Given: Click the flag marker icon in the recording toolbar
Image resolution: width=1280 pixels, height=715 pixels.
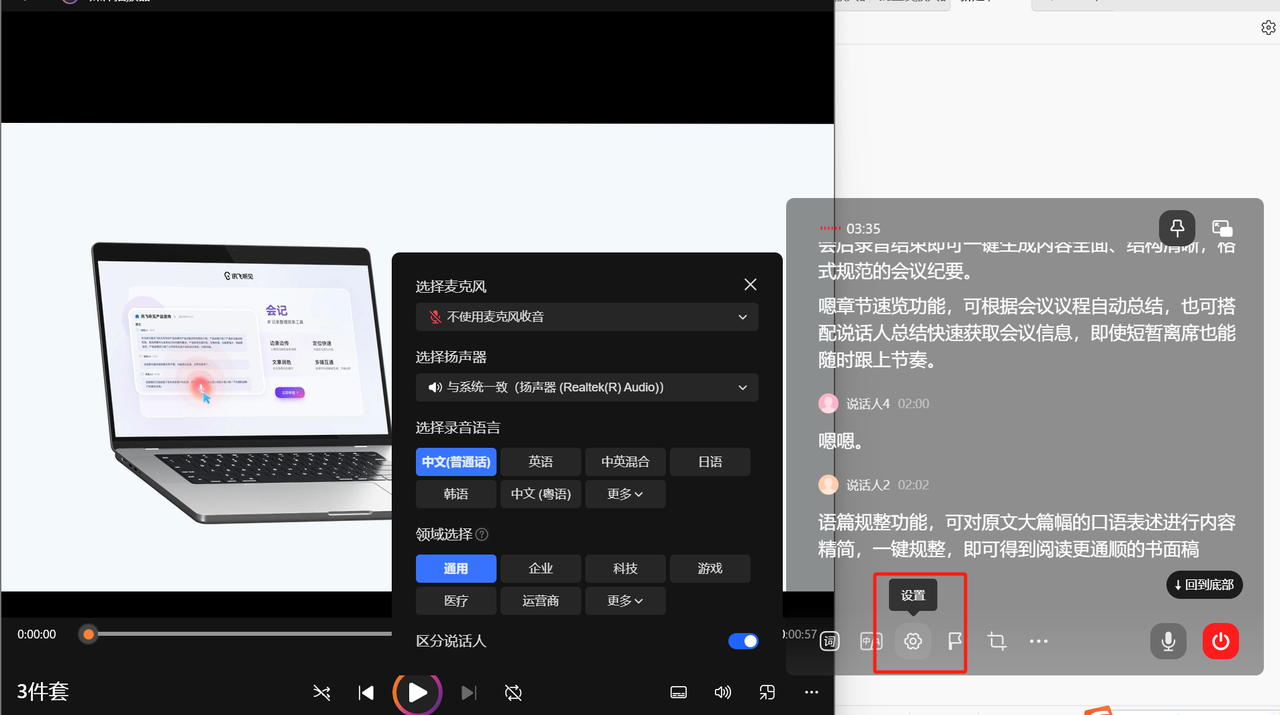Looking at the screenshot, I should (955, 641).
